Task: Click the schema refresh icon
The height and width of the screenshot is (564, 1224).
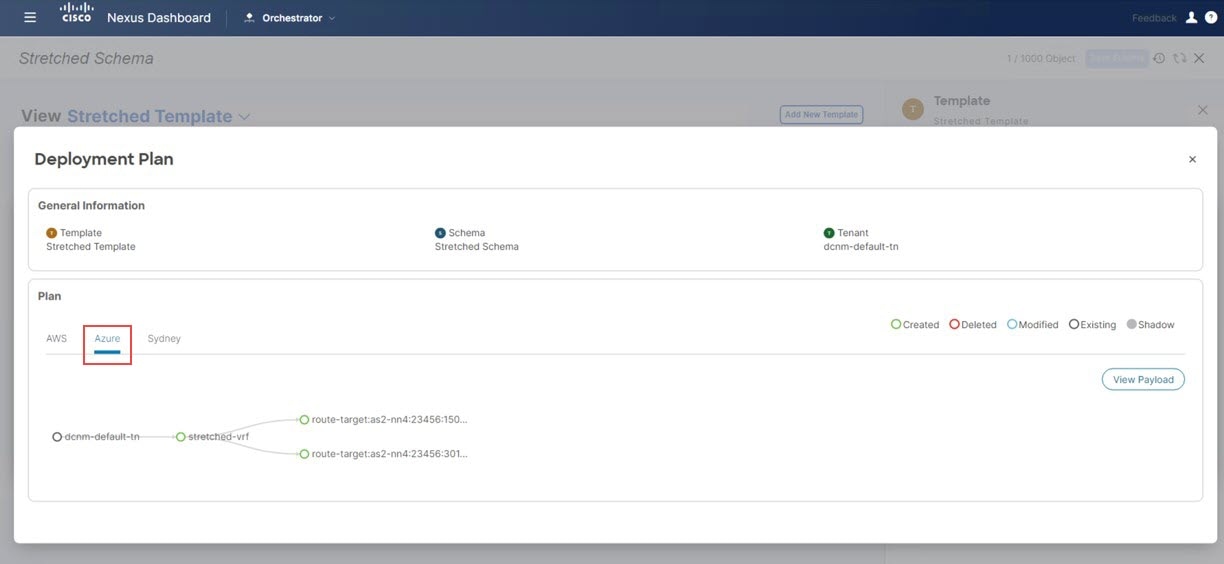Action: 1180,58
